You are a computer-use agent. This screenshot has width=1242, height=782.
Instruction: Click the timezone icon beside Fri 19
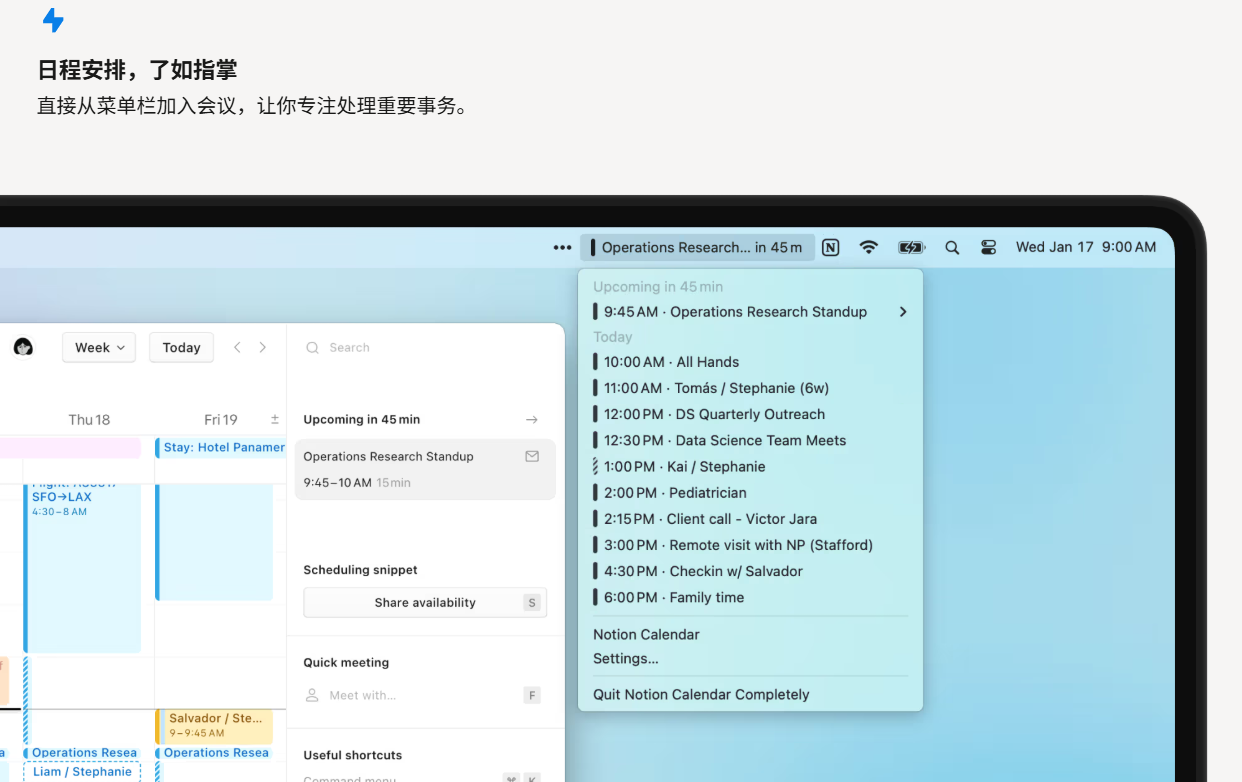tap(274, 419)
